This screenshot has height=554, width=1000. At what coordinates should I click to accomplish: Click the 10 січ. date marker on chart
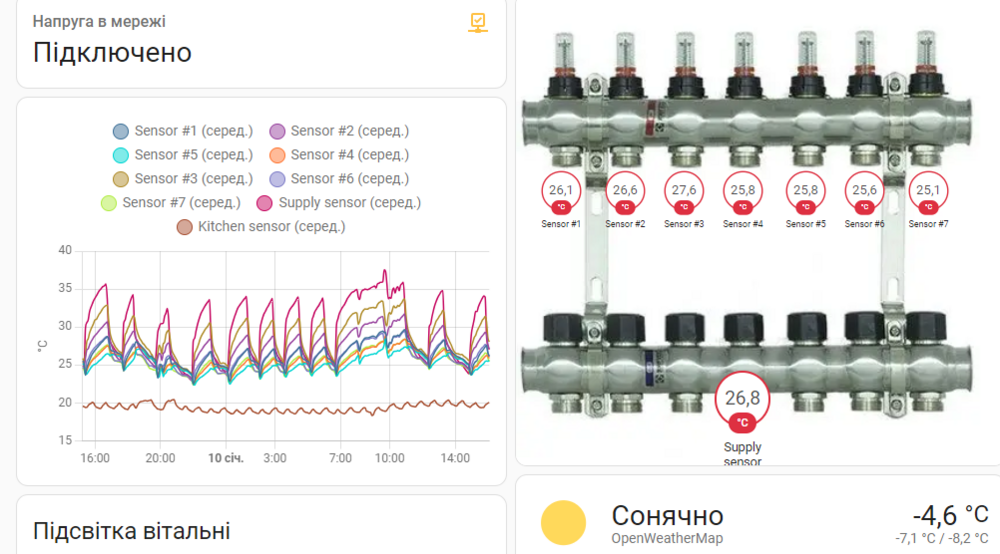pos(226,458)
